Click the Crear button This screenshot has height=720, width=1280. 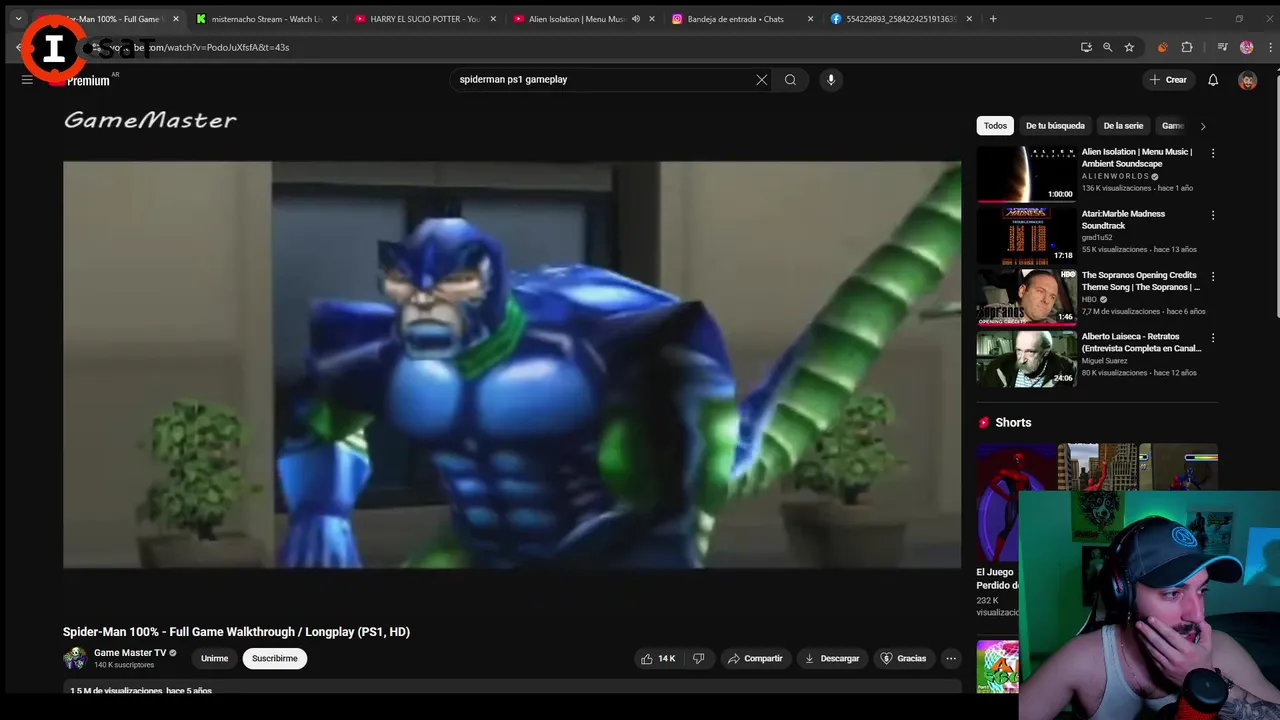[x=1168, y=80]
